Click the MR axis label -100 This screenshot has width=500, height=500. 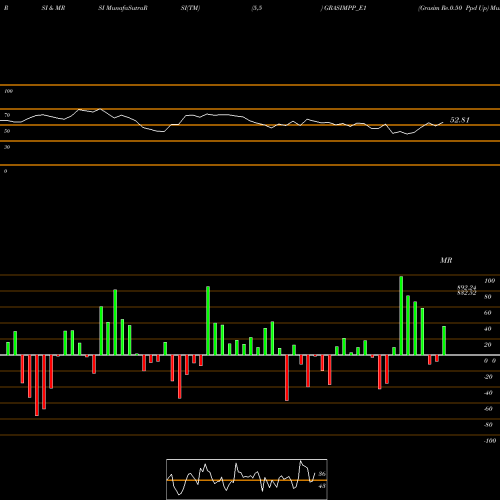[489, 441]
